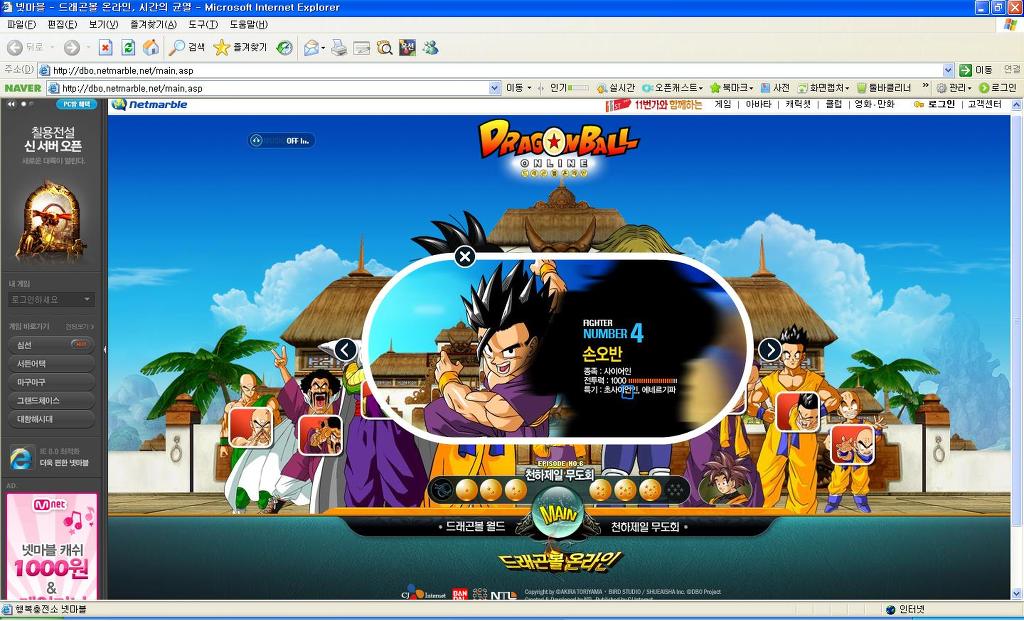
Task: Open the 도구 menu in menu bar
Action: (x=203, y=24)
